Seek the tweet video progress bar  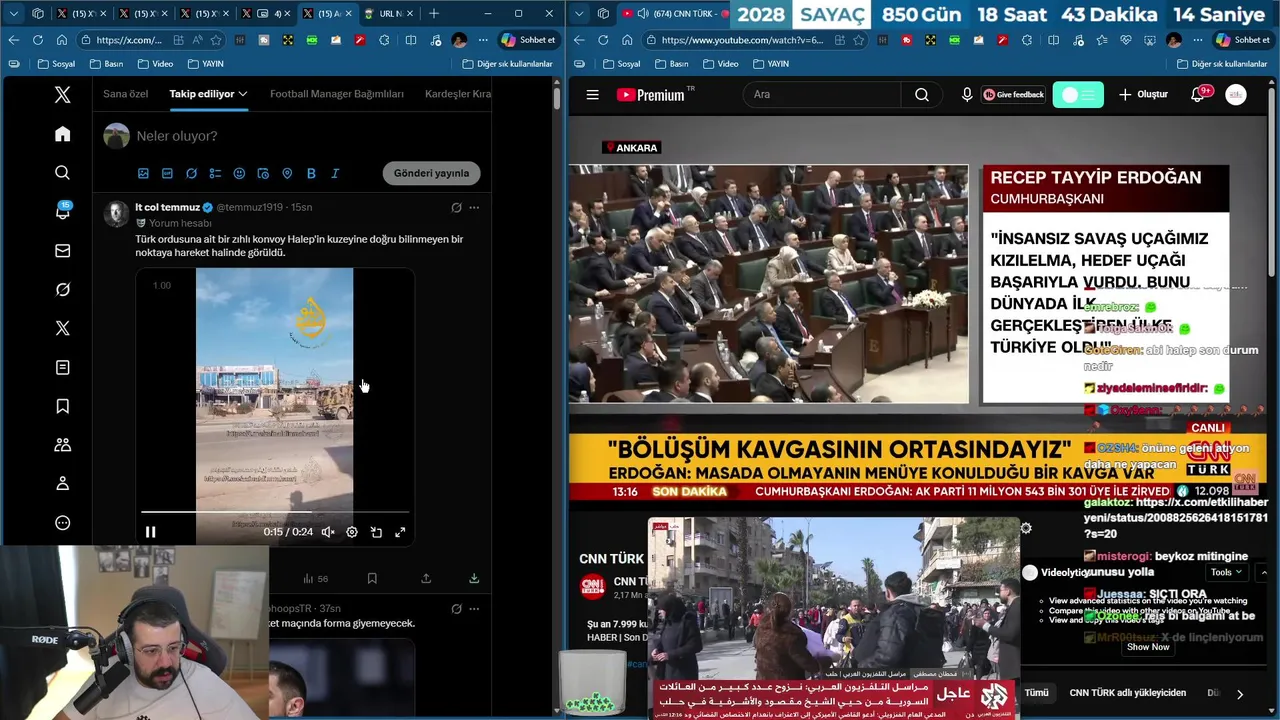pyautogui.click(x=275, y=512)
